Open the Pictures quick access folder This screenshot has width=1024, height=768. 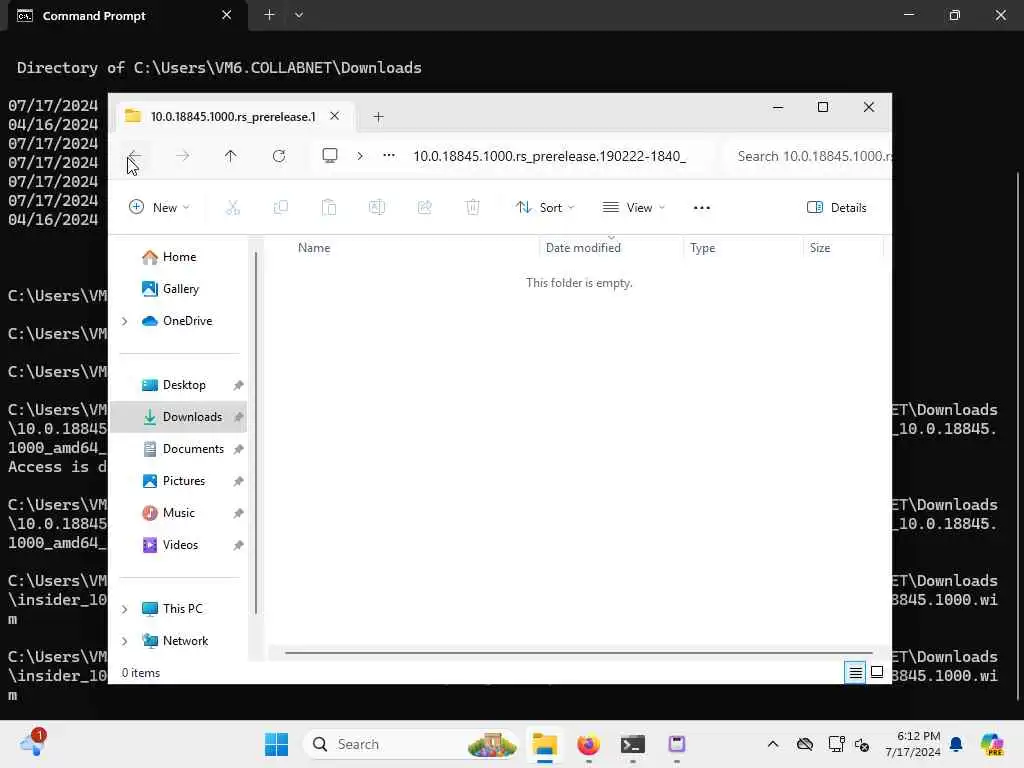point(174,481)
